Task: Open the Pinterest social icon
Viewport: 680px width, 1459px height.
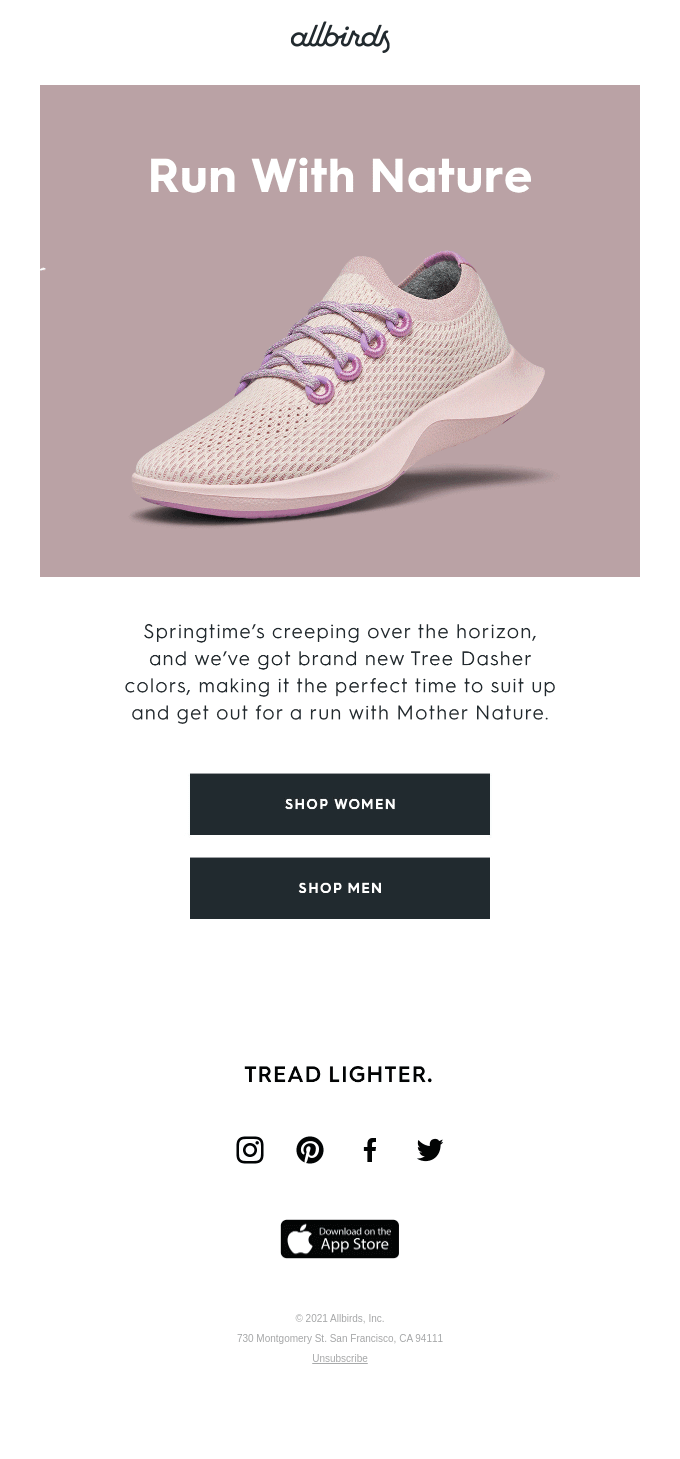Action: tap(310, 1150)
